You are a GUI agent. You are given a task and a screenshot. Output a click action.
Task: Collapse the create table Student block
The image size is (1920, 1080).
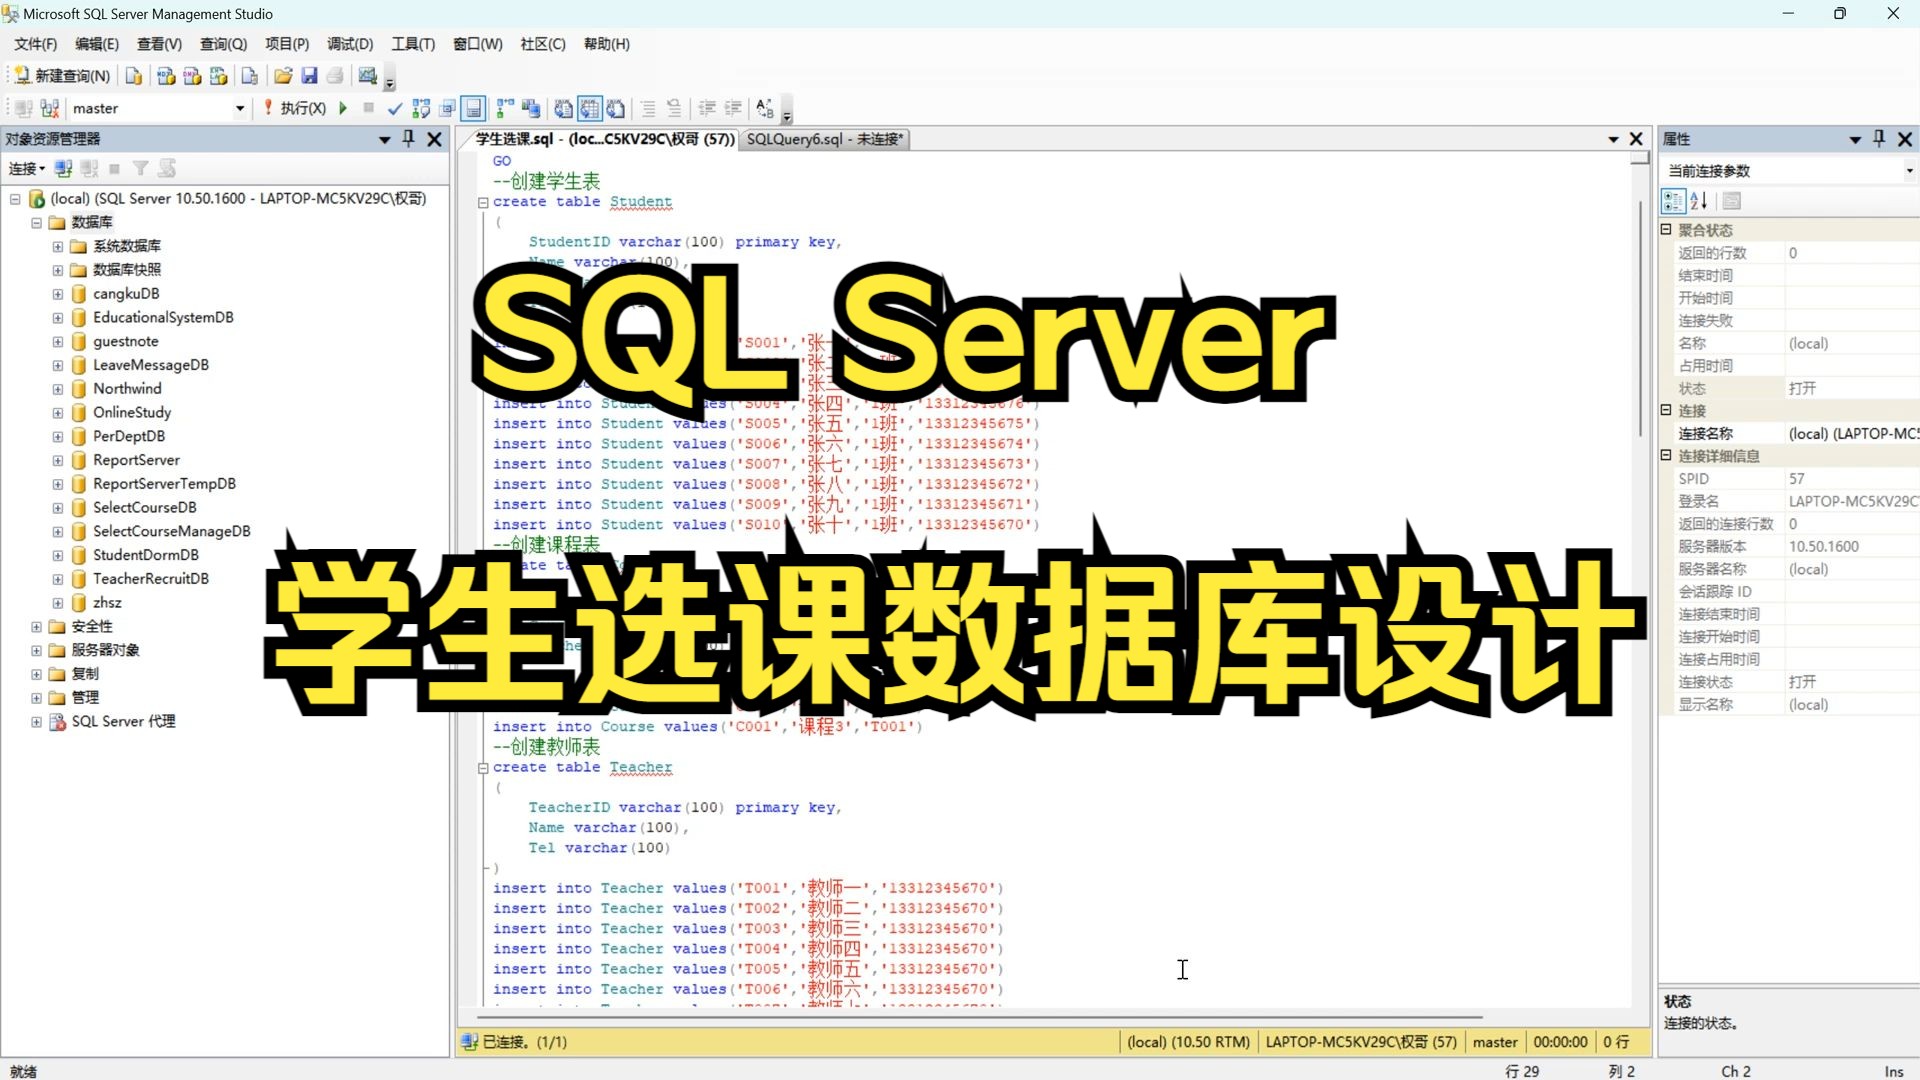pyautogui.click(x=483, y=202)
